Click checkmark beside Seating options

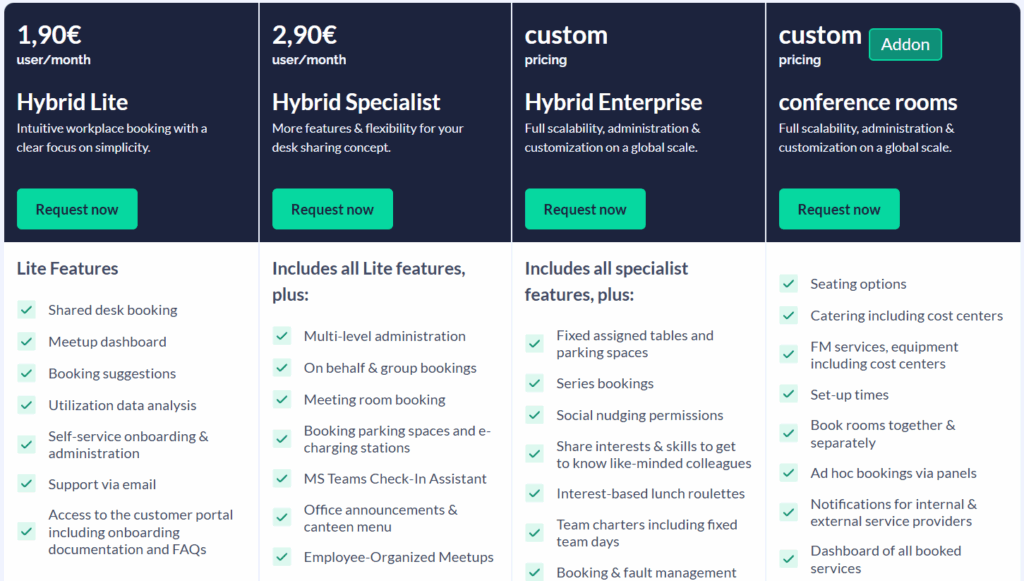[789, 284]
